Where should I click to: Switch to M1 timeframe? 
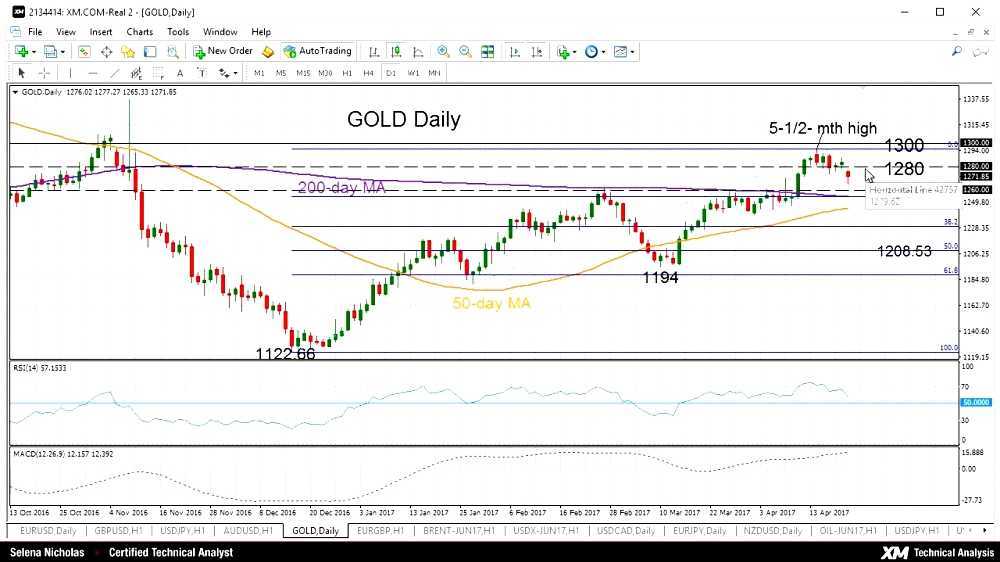259,73
